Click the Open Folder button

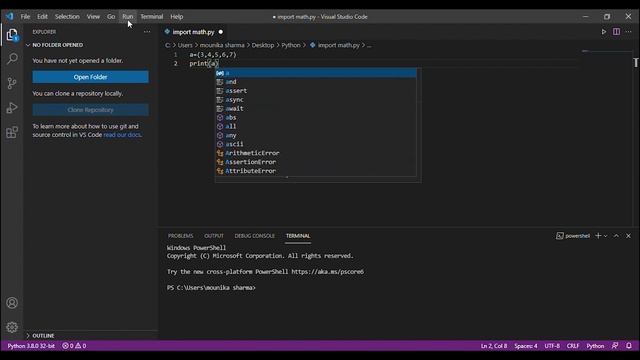click(91, 77)
